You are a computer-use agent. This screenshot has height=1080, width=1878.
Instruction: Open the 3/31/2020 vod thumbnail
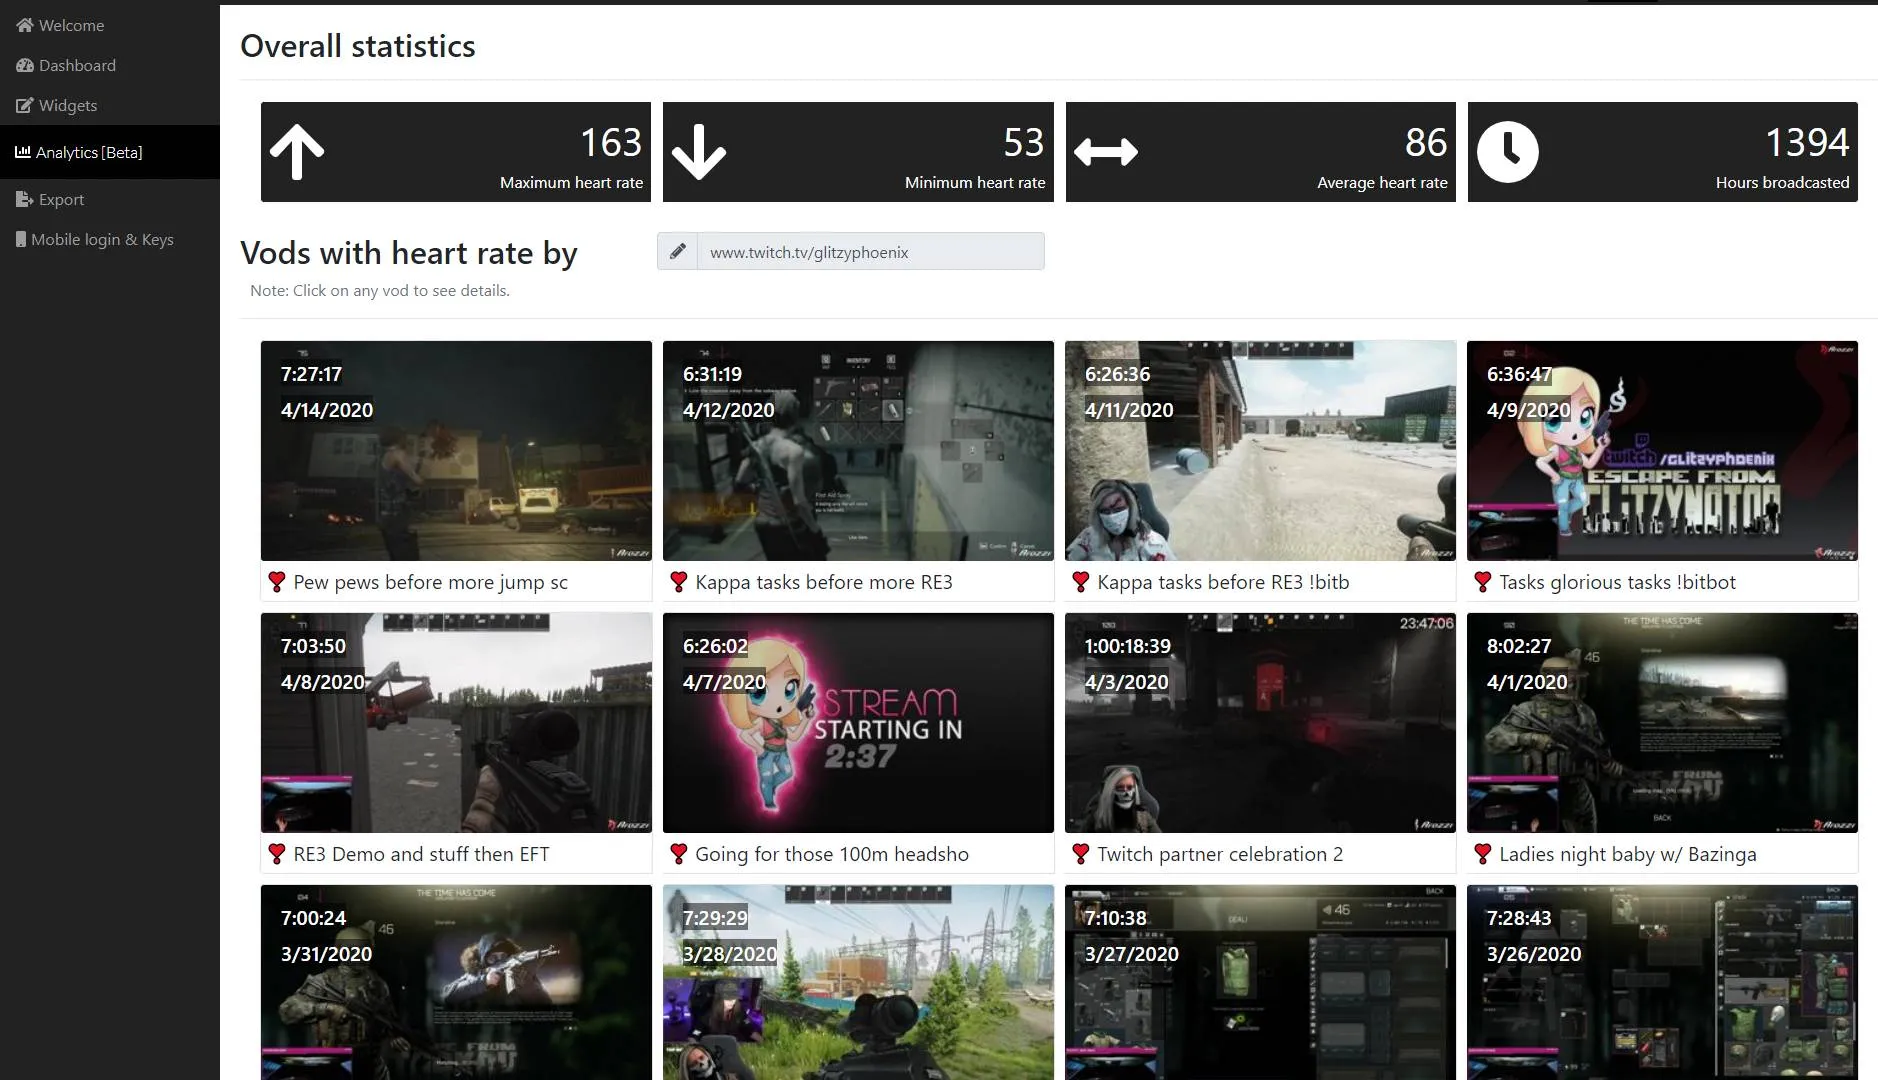(x=456, y=982)
